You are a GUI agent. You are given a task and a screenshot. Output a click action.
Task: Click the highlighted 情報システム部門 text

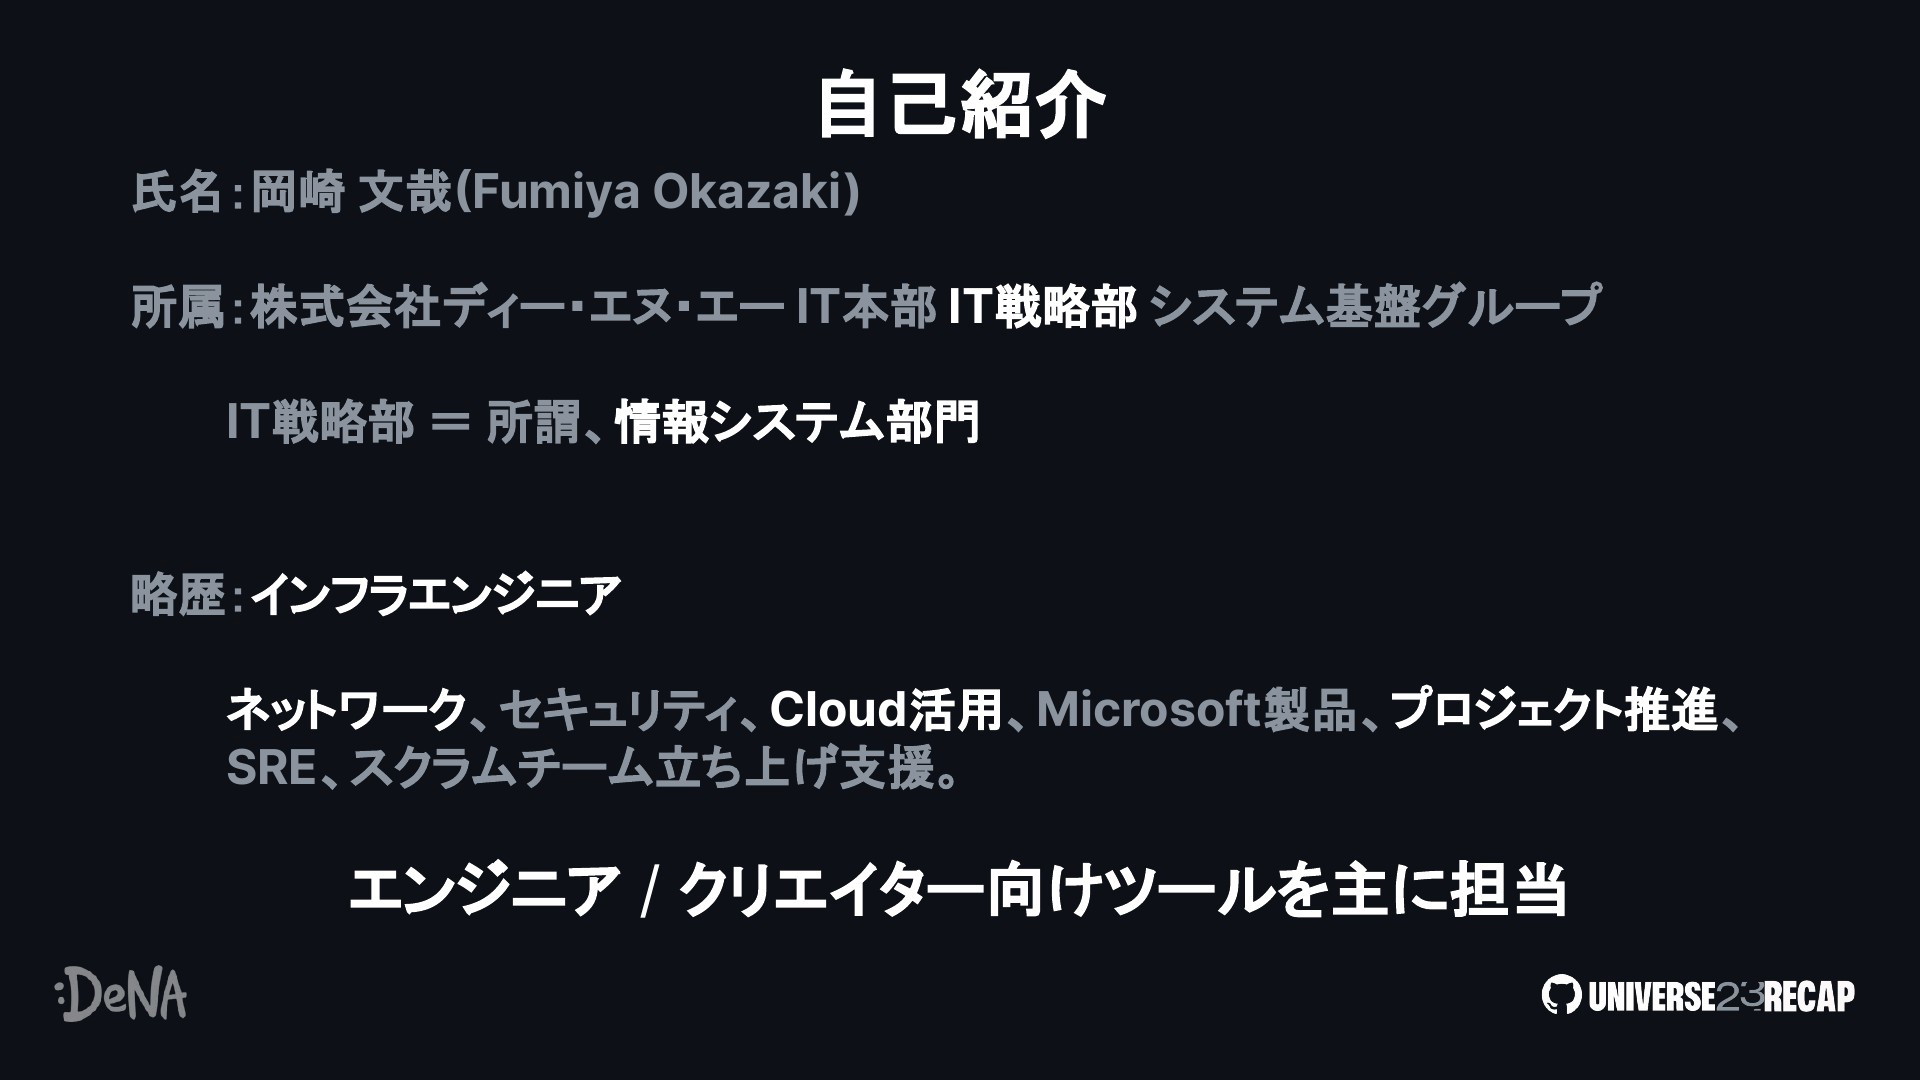797,422
